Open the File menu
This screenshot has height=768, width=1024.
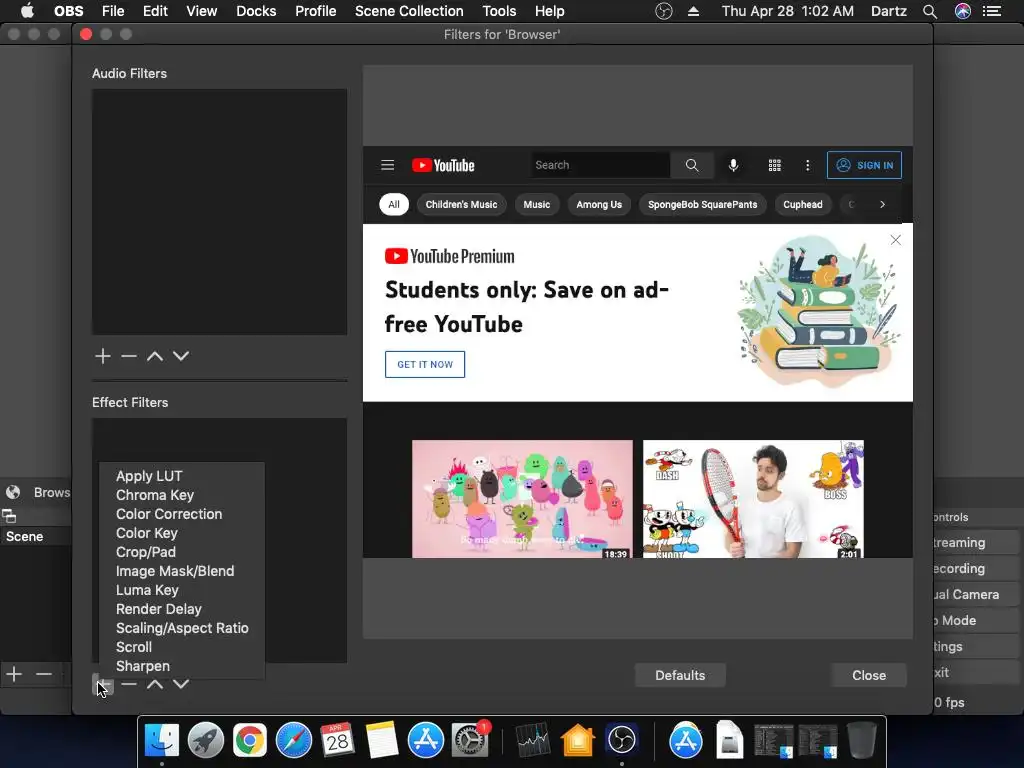coord(113,11)
